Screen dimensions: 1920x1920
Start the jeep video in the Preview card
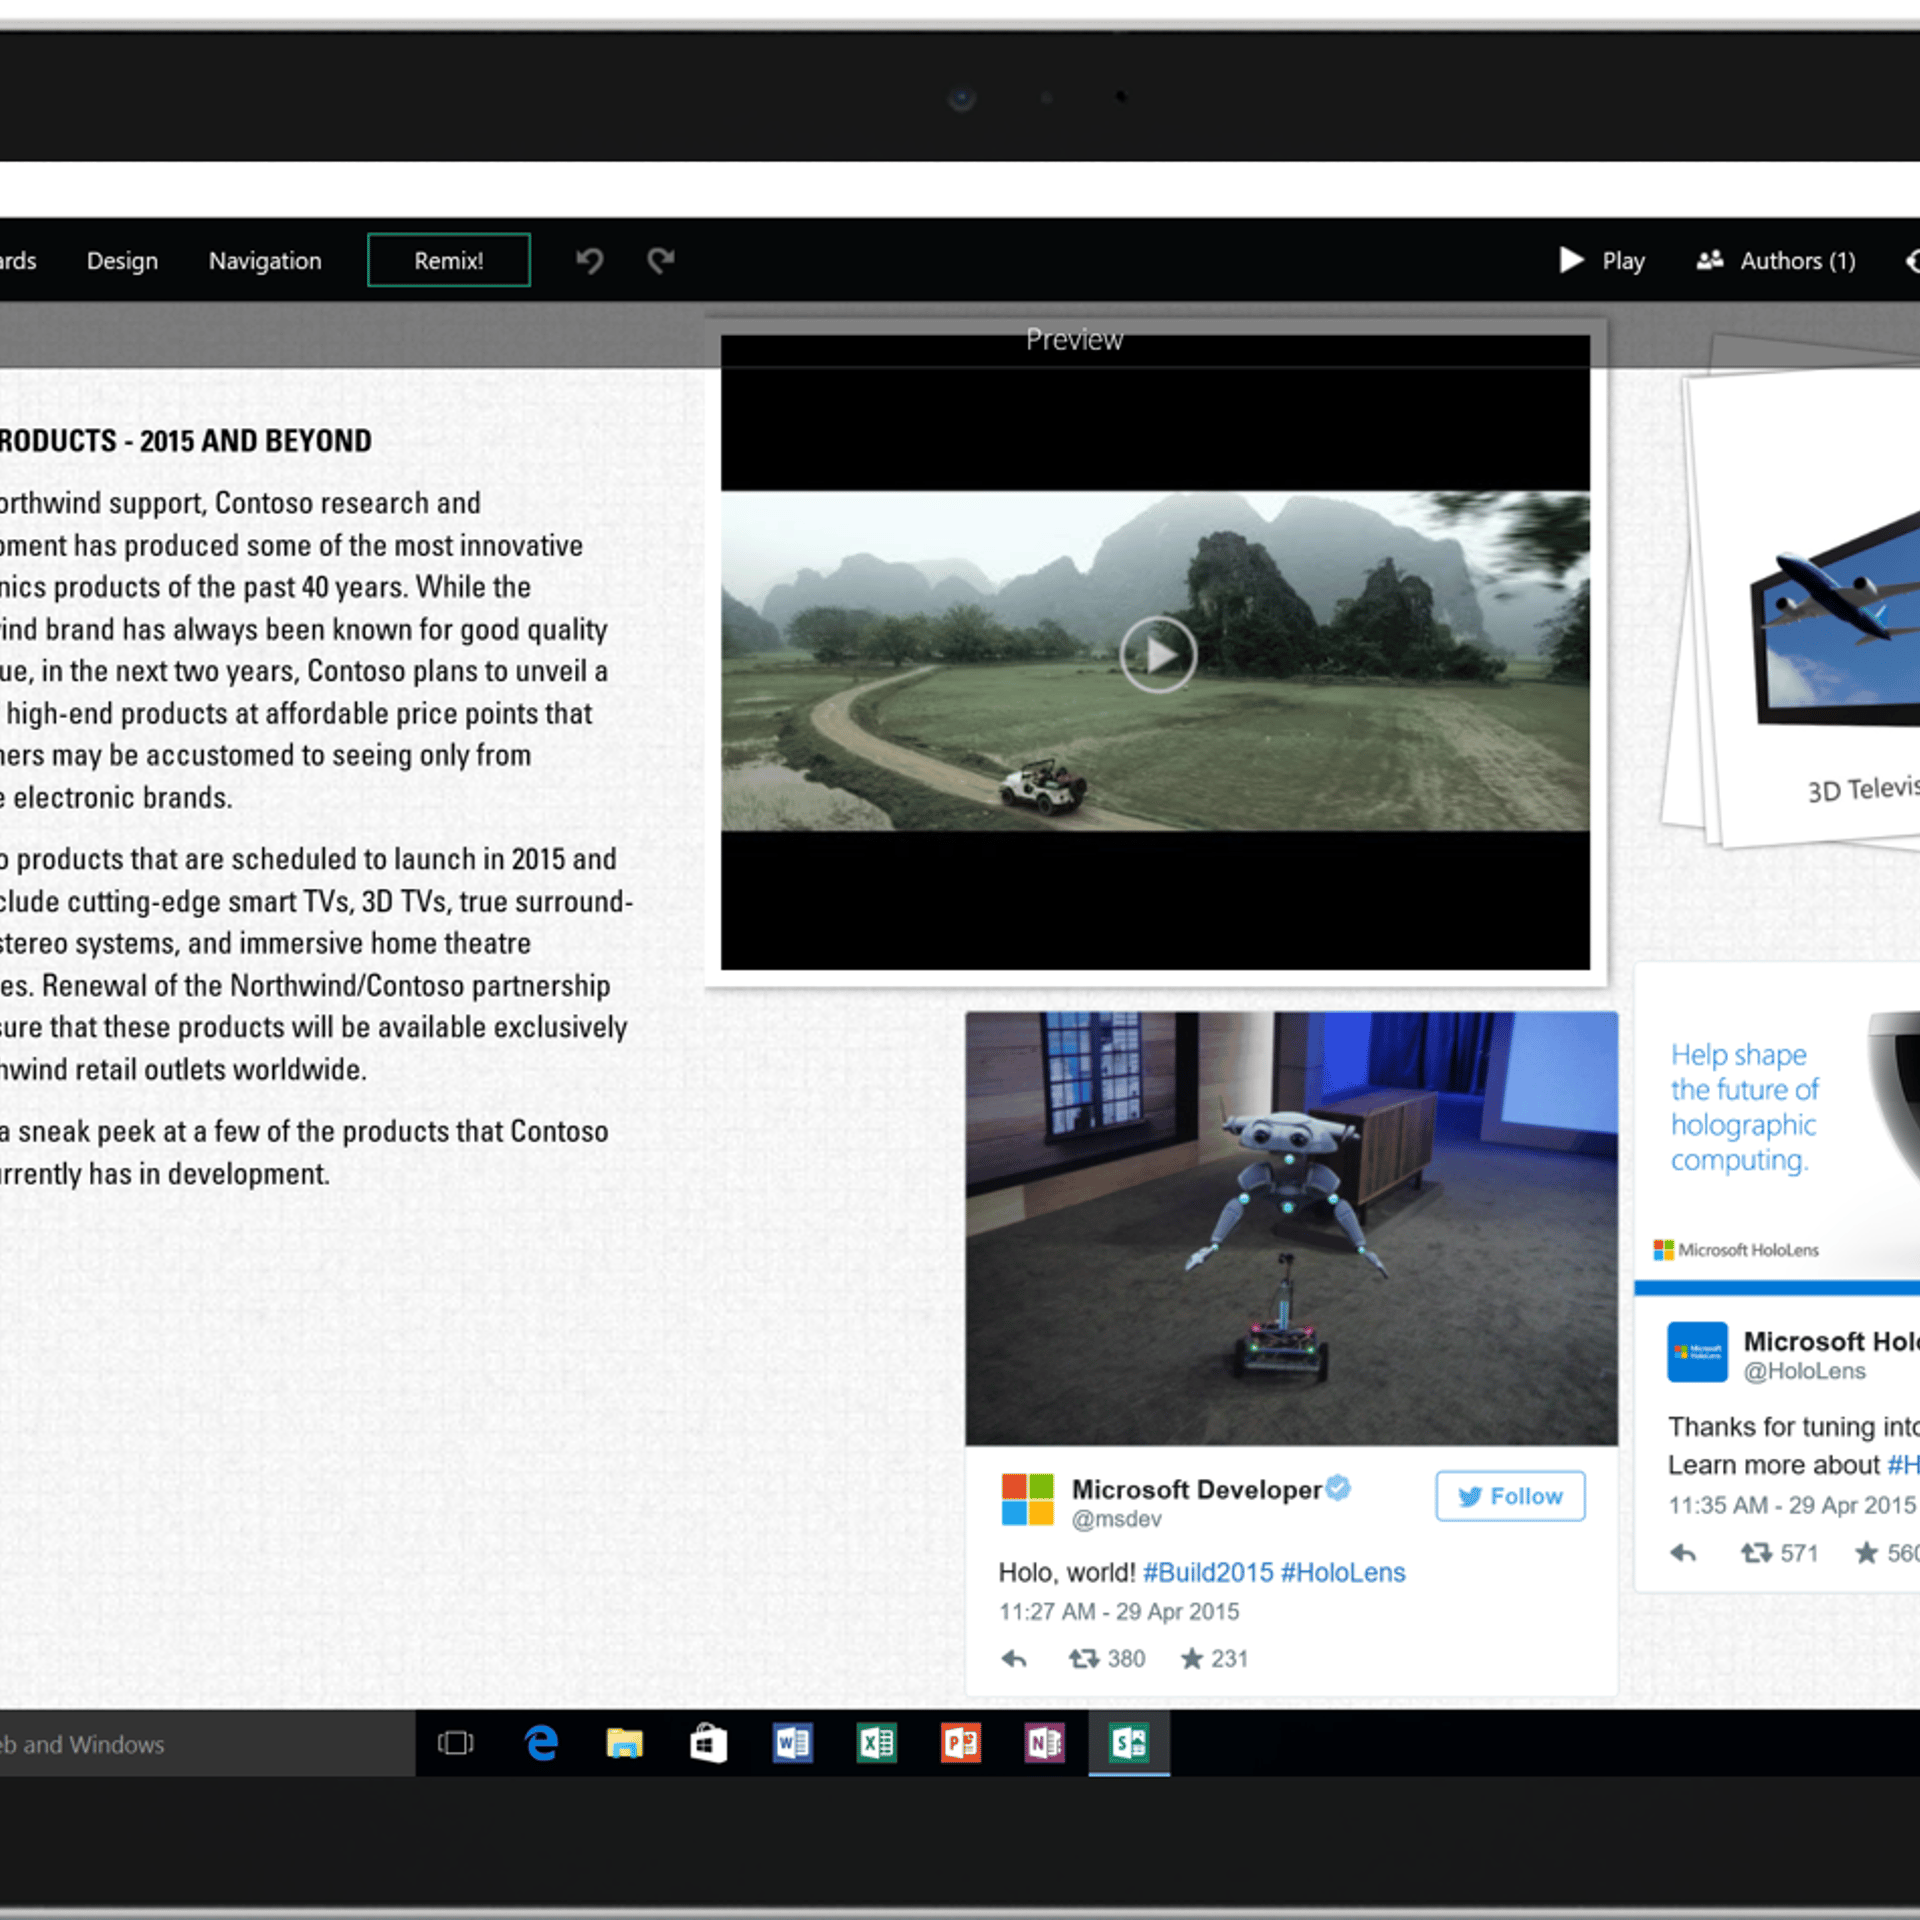[x=1158, y=655]
